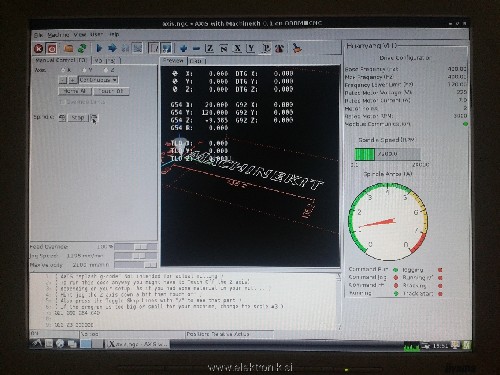Switch to the Manual Control [F3] tab
This screenshot has height=375, width=500.
coord(61,60)
